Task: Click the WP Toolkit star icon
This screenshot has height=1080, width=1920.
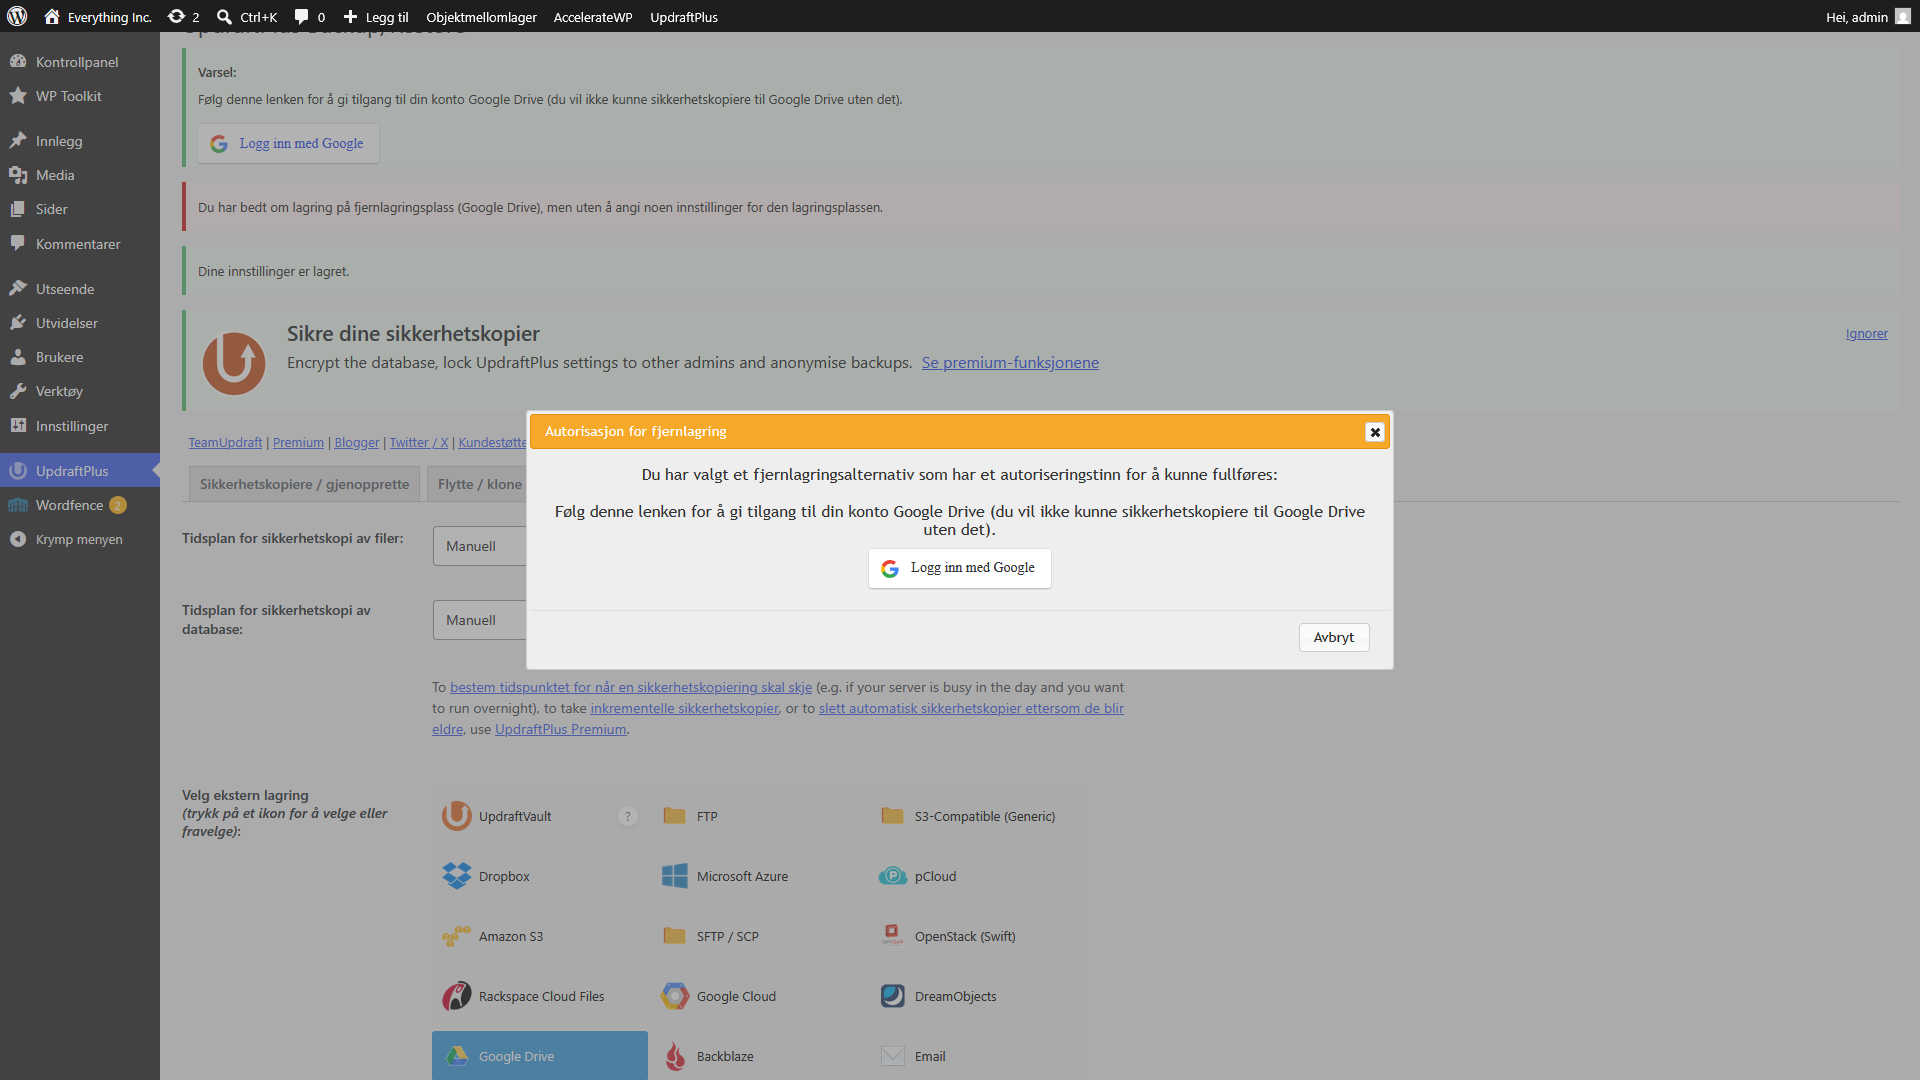Action: [x=18, y=96]
